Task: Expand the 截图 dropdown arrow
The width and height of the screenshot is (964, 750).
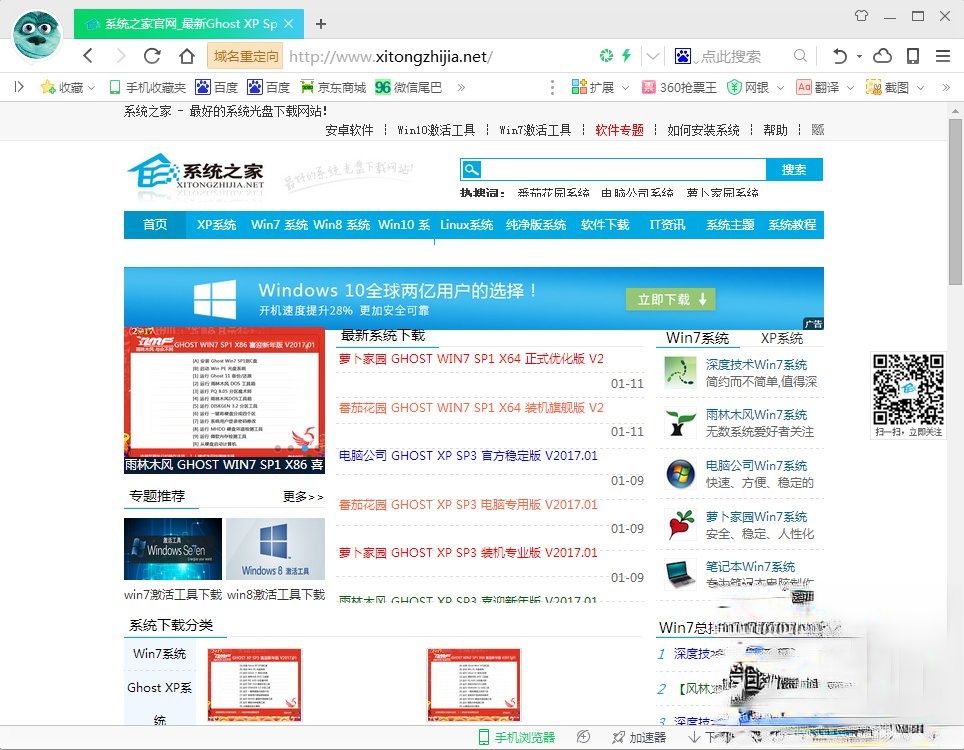Action: point(919,87)
